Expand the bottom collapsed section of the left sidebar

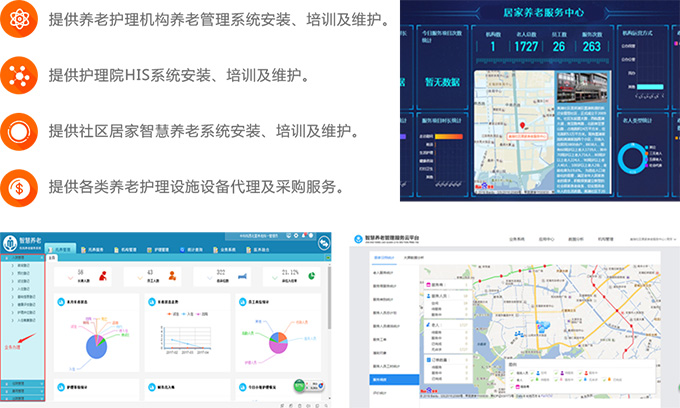coord(22,398)
